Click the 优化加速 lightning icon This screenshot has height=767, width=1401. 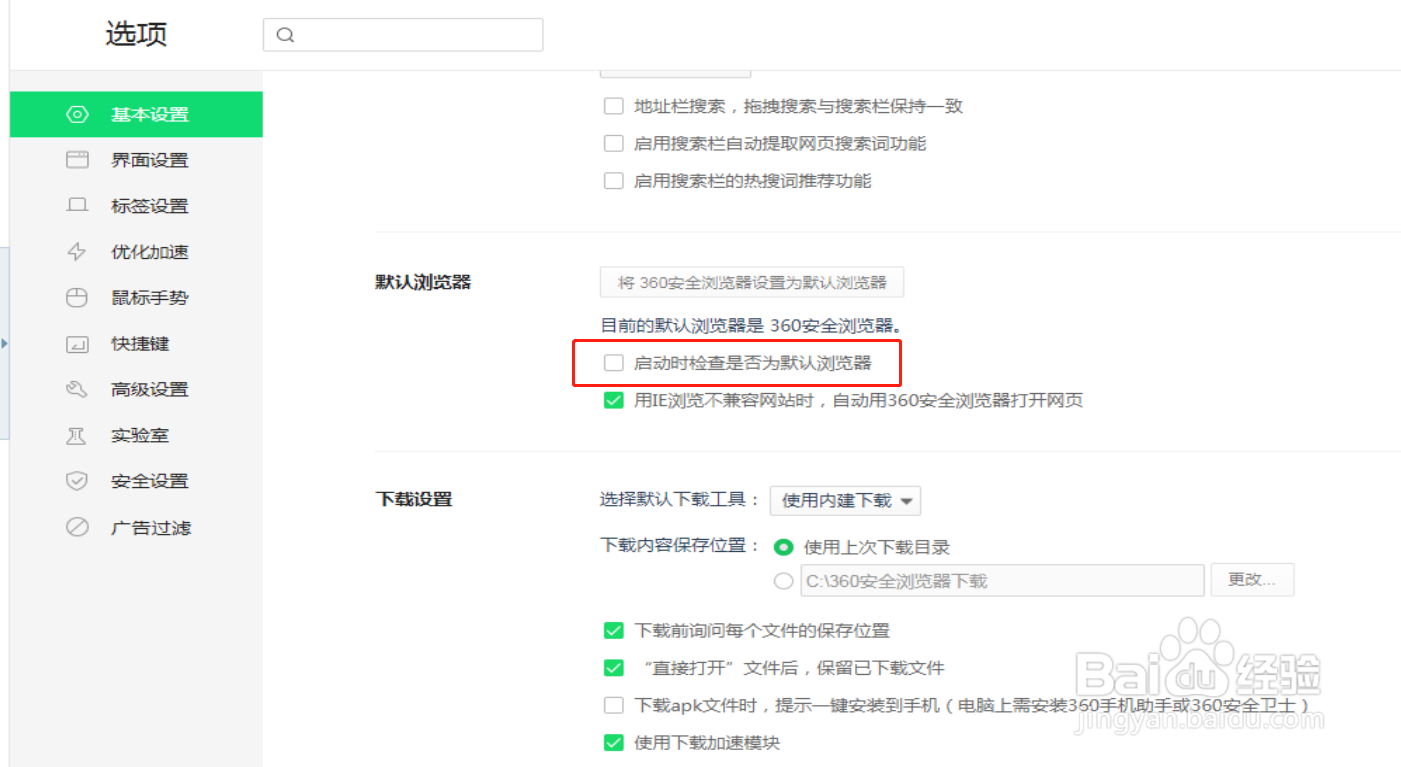click(x=77, y=252)
